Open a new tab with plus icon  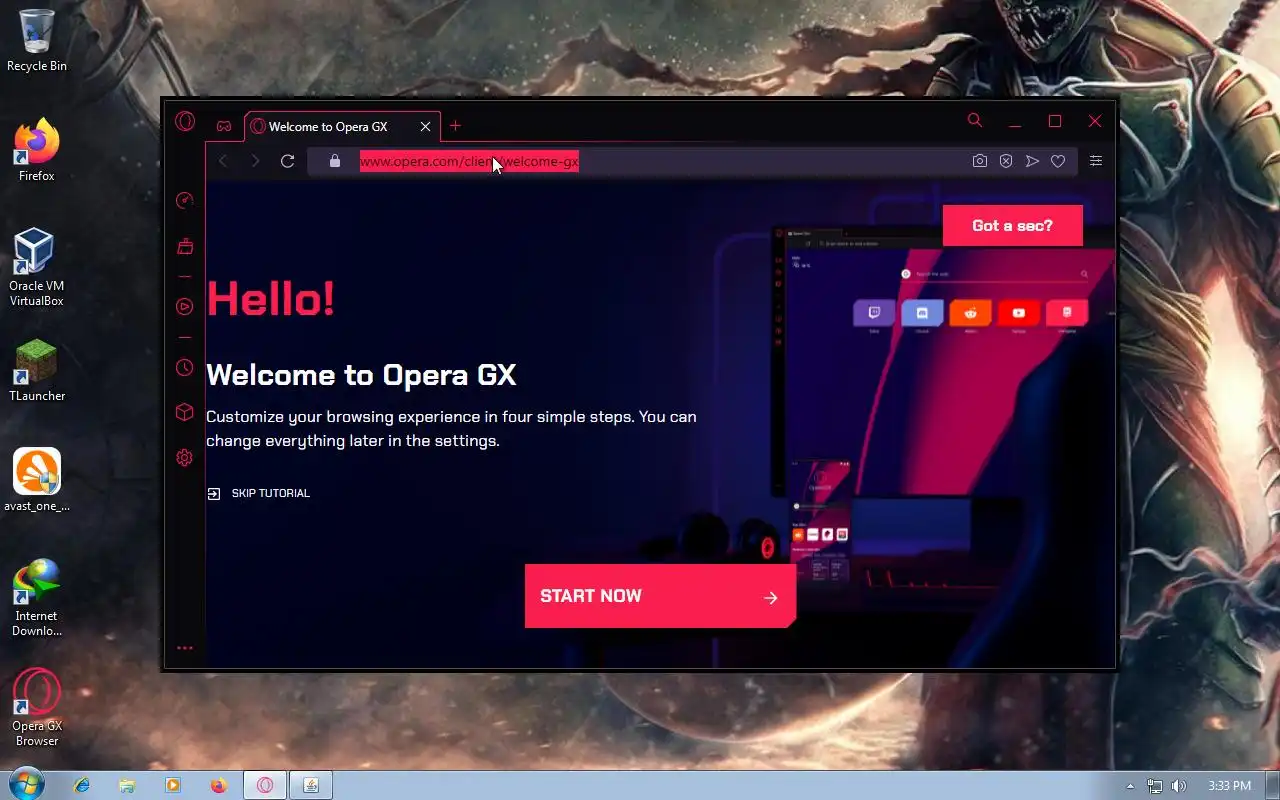pos(455,126)
